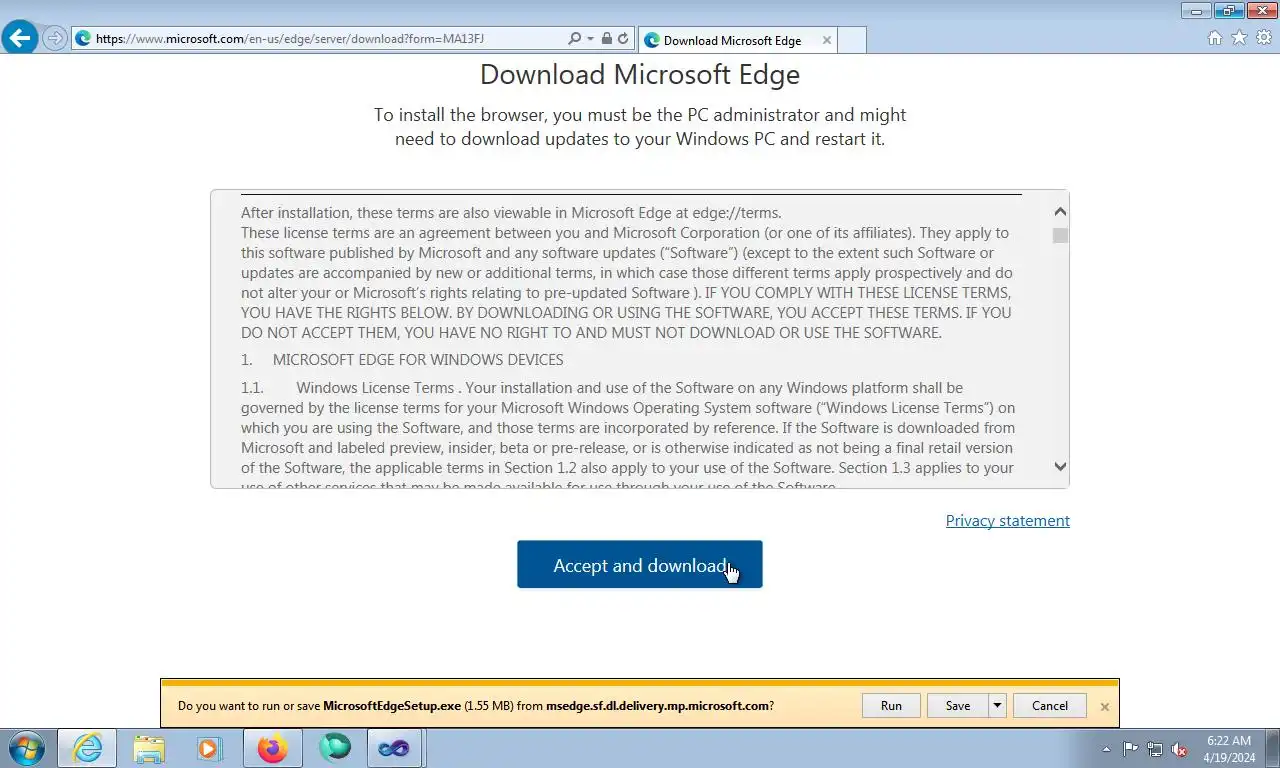1280x768 pixels.
Task: Refresh the page with the reload icon
Action: point(623,39)
